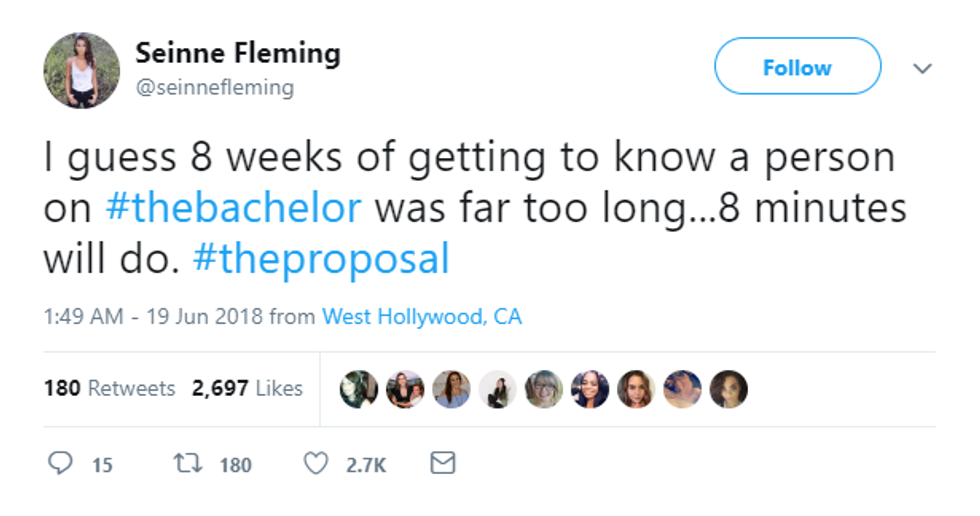
Task: Click the retweet arrows icon
Action: point(186,464)
